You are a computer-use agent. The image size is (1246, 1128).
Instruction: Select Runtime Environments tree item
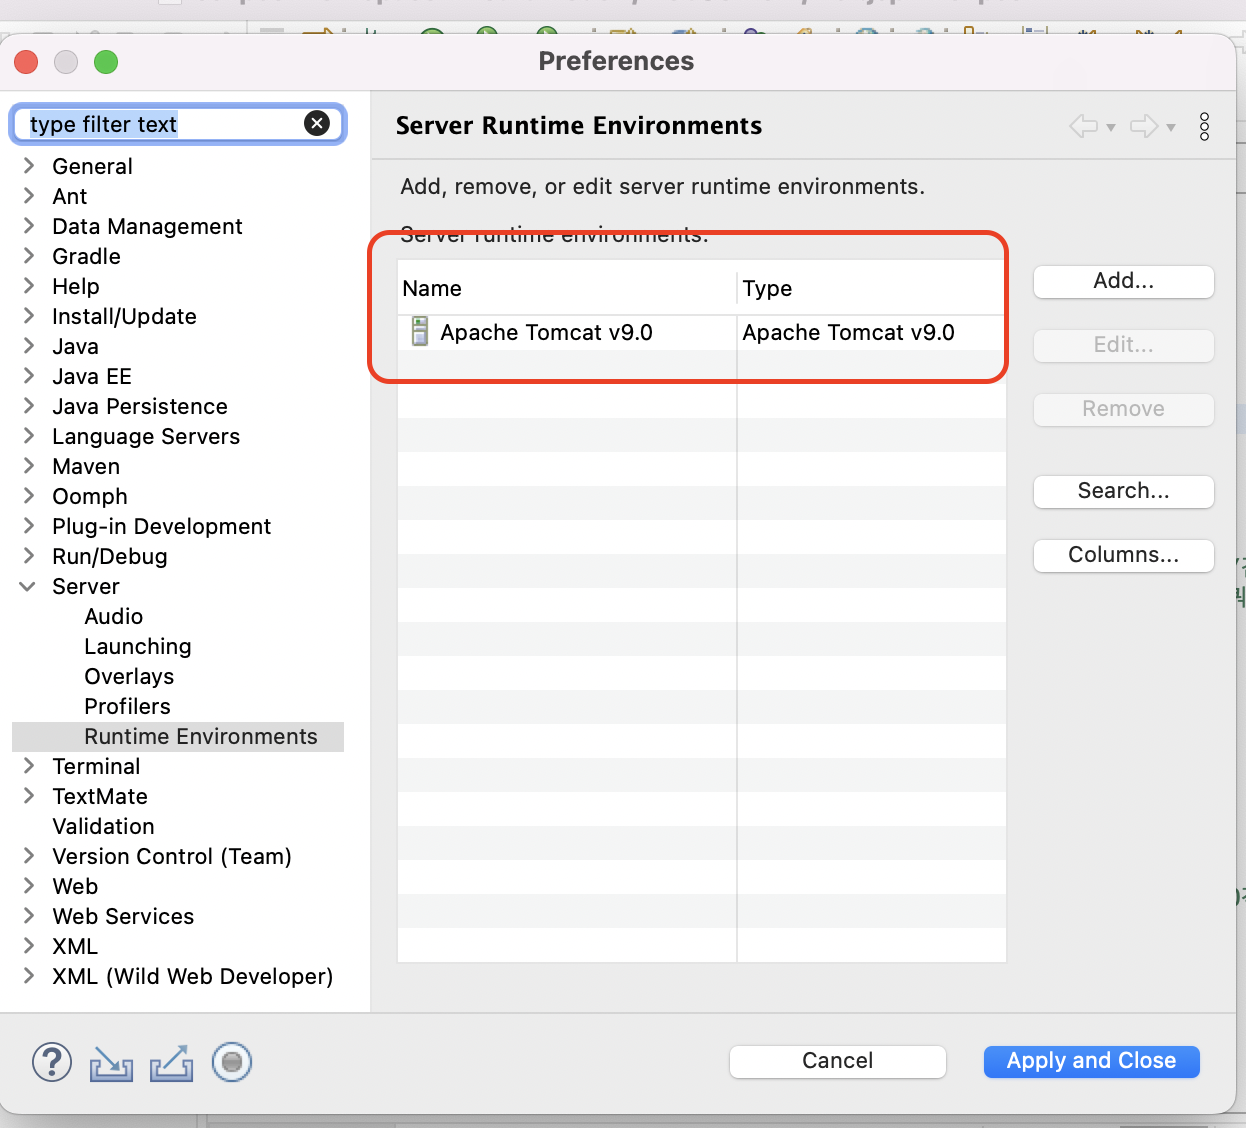point(201,736)
